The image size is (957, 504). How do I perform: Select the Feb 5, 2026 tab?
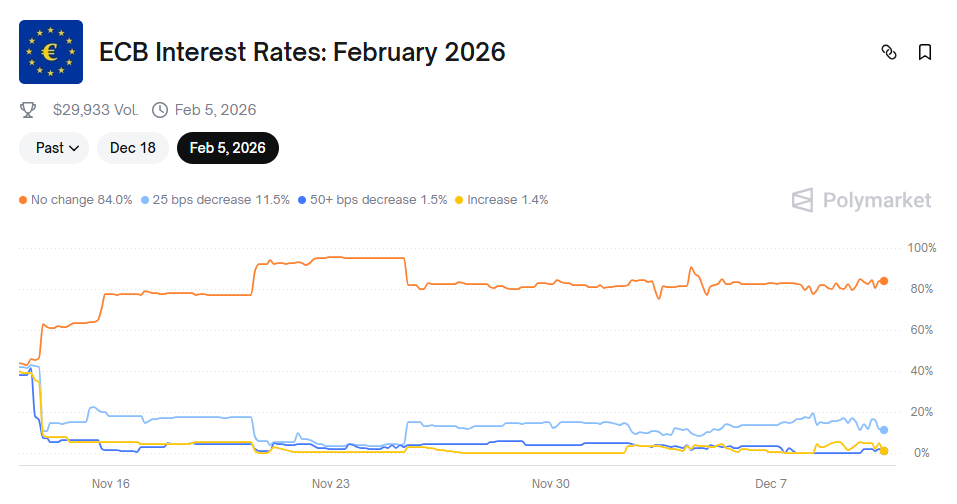pos(227,148)
